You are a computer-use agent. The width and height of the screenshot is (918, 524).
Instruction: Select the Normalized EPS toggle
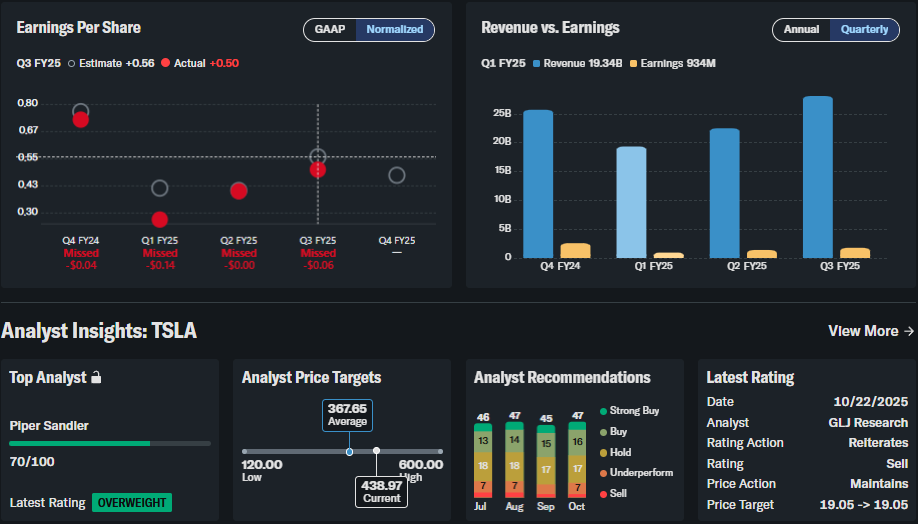(395, 30)
